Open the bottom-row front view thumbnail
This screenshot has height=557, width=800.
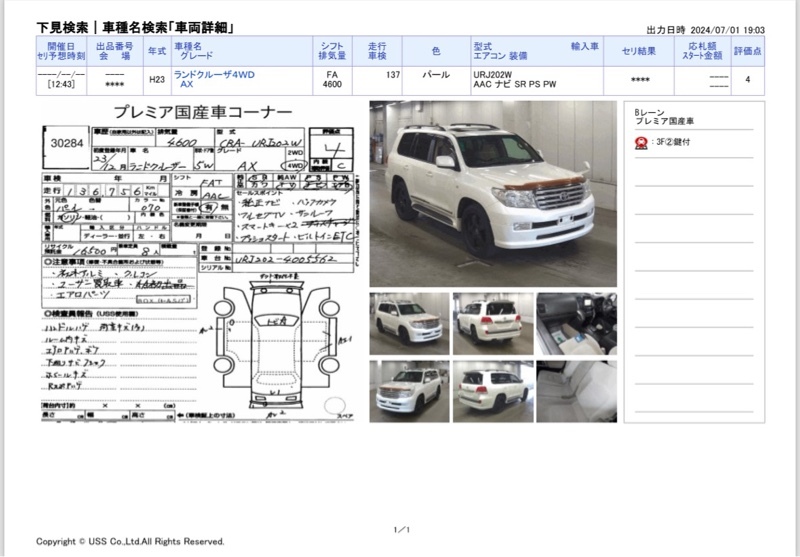pos(409,392)
